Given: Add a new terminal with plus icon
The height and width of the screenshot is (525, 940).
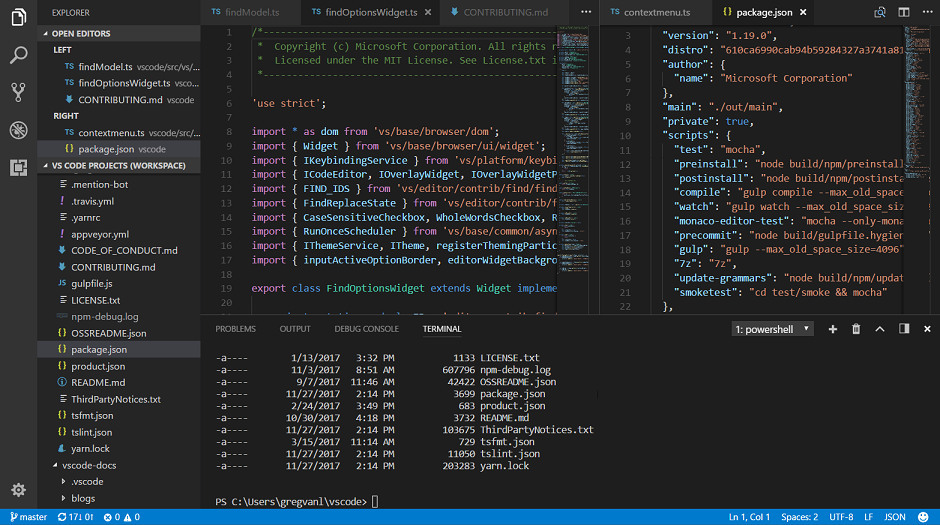Looking at the screenshot, I should 833,329.
